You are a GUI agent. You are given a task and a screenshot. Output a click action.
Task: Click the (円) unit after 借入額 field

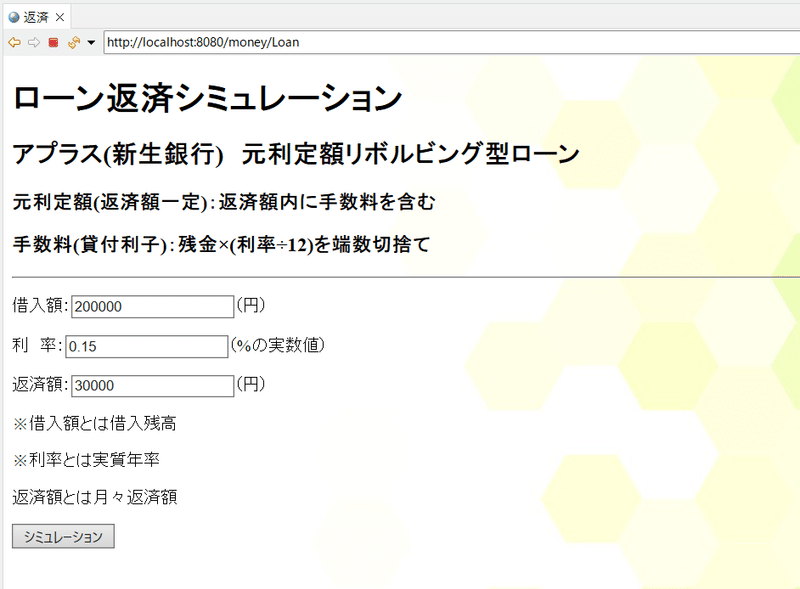251,305
